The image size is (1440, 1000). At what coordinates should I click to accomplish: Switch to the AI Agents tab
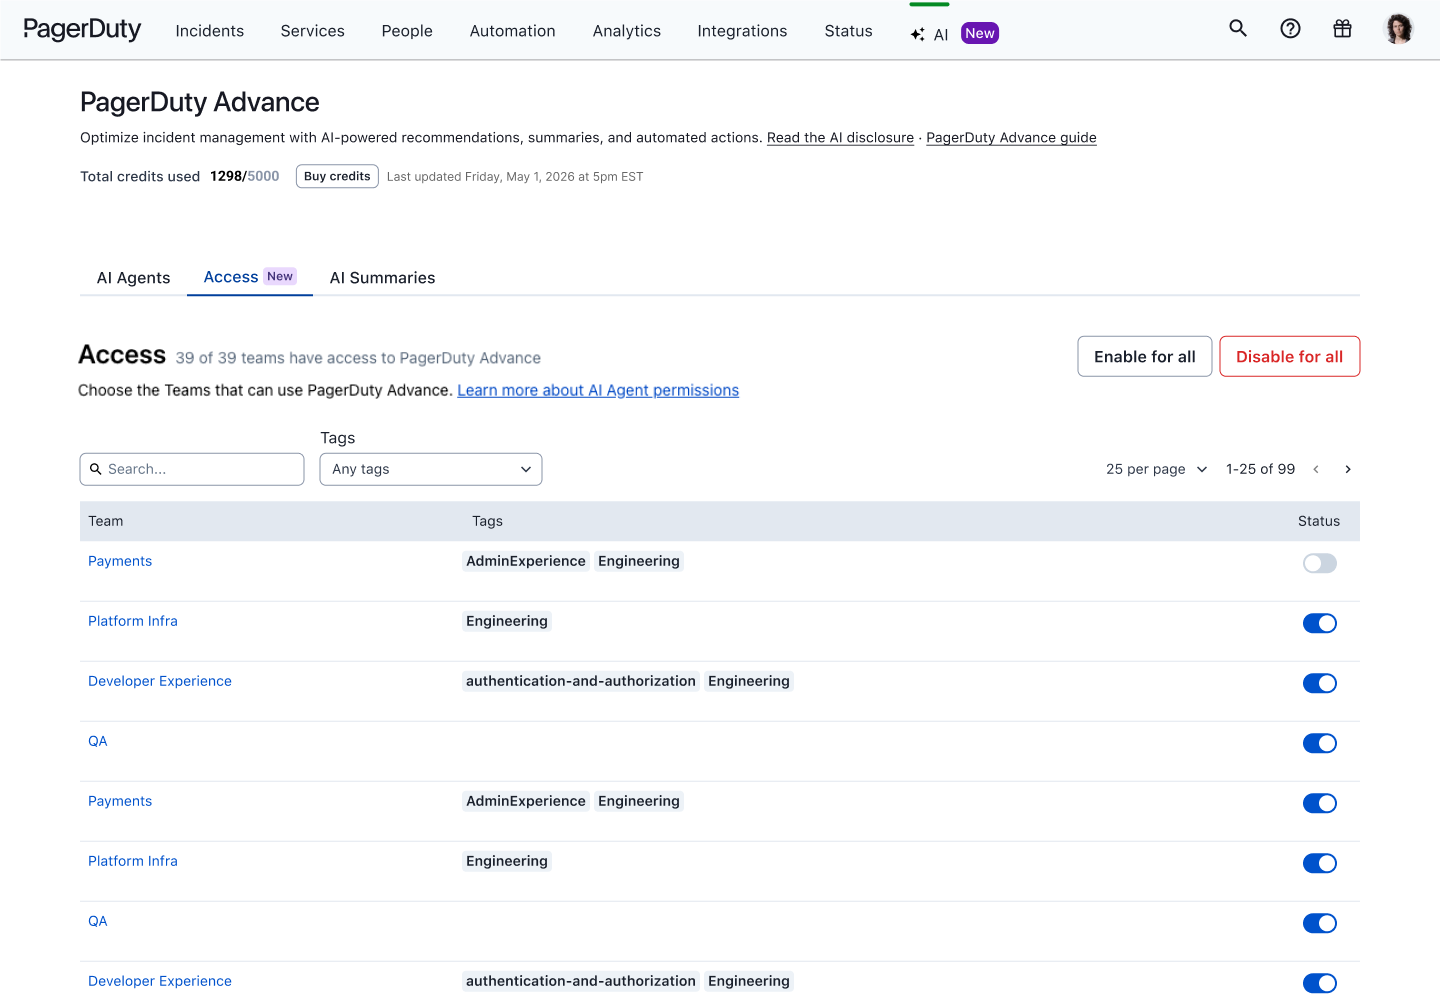134,278
